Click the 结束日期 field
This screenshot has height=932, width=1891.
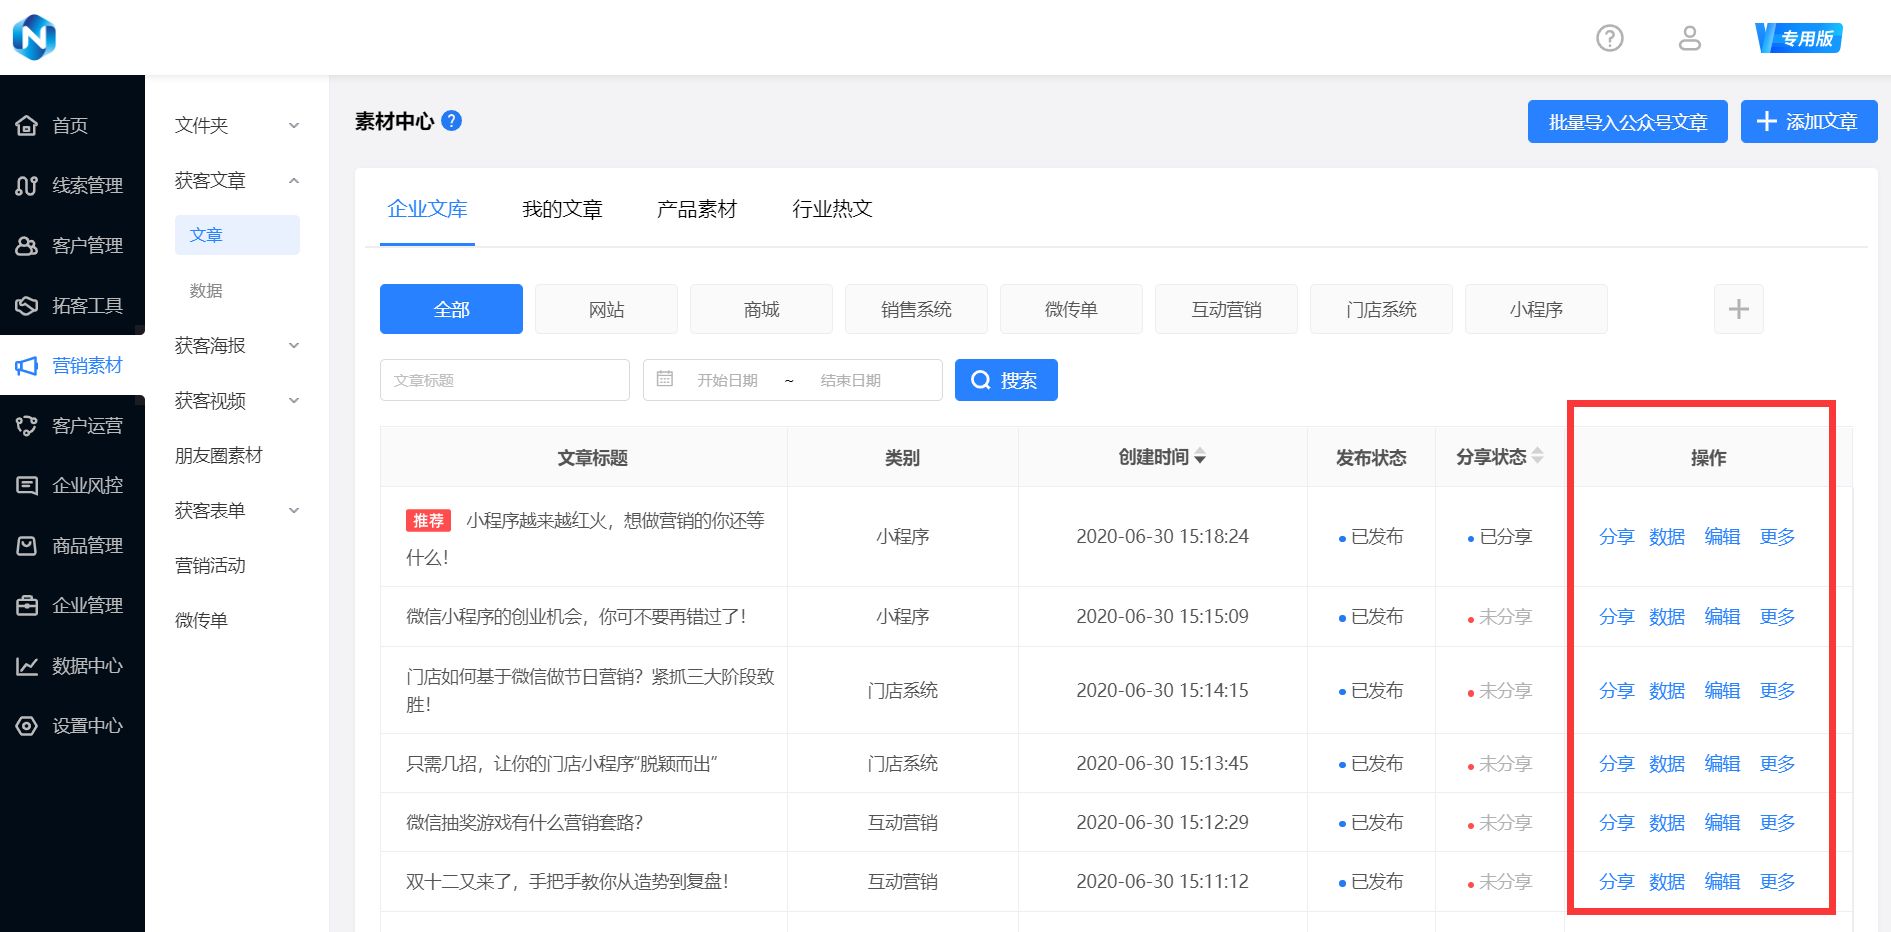pos(850,380)
